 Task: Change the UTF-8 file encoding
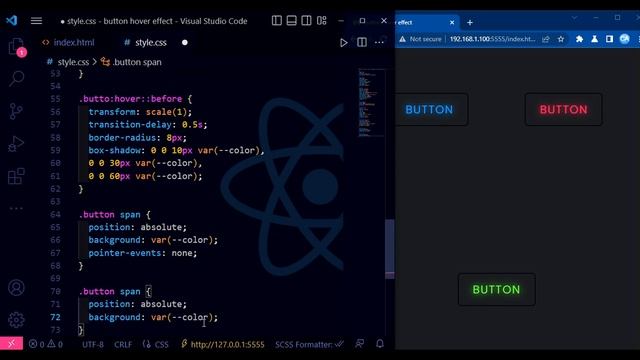pyautogui.click(x=93, y=344)
